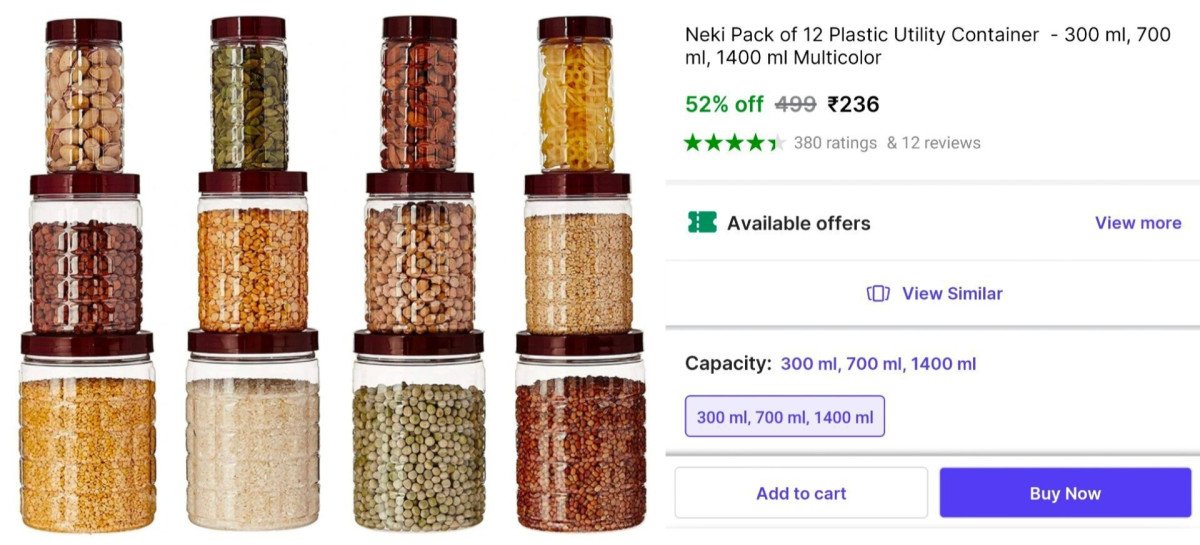
Task: Click the large jar with white rice
Action: tap(253, 450)
